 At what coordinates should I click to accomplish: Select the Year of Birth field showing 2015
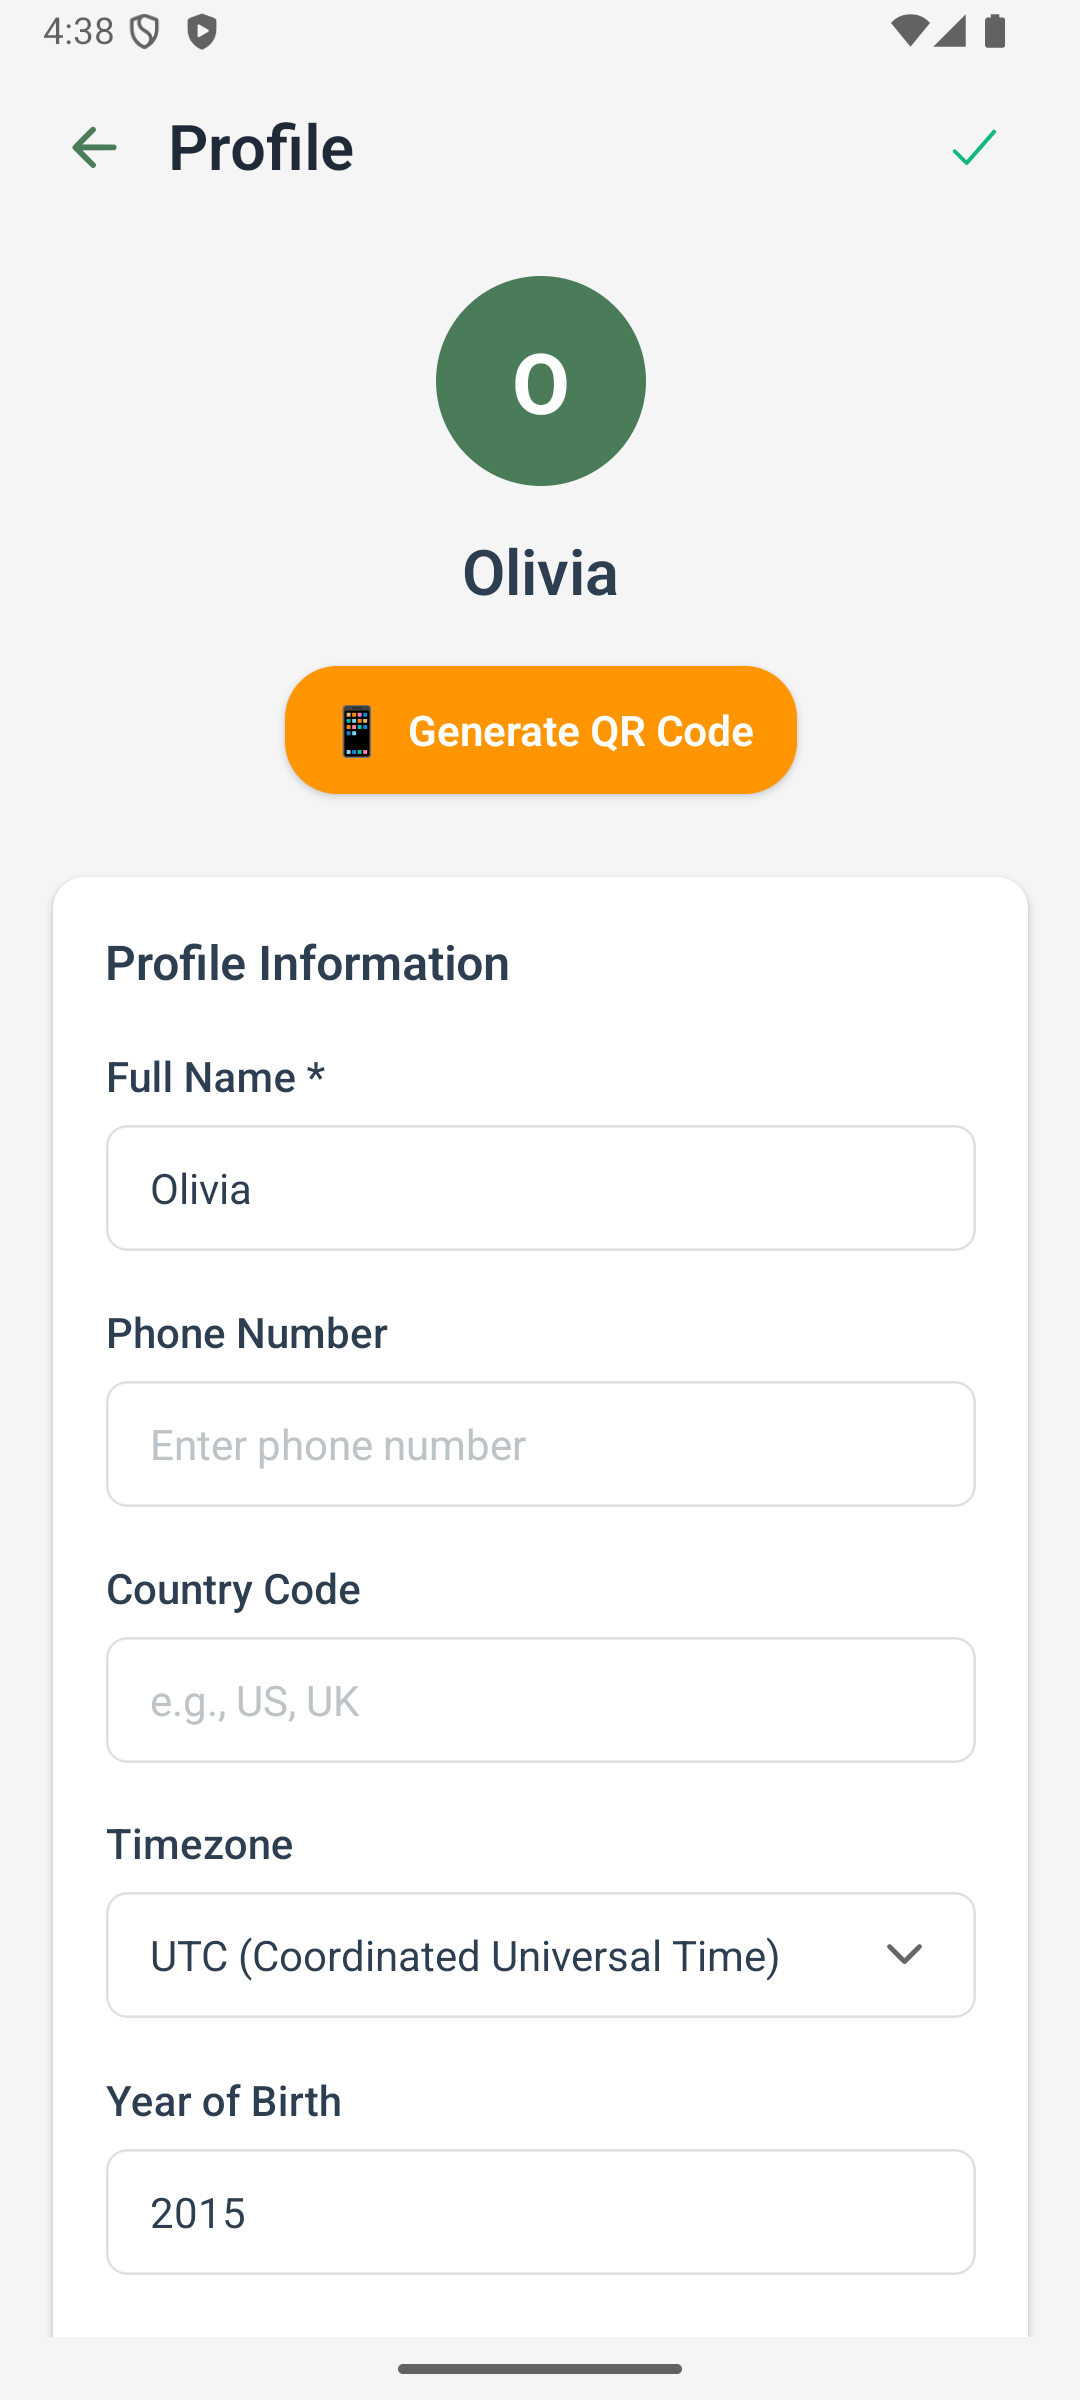(540, 2212)
